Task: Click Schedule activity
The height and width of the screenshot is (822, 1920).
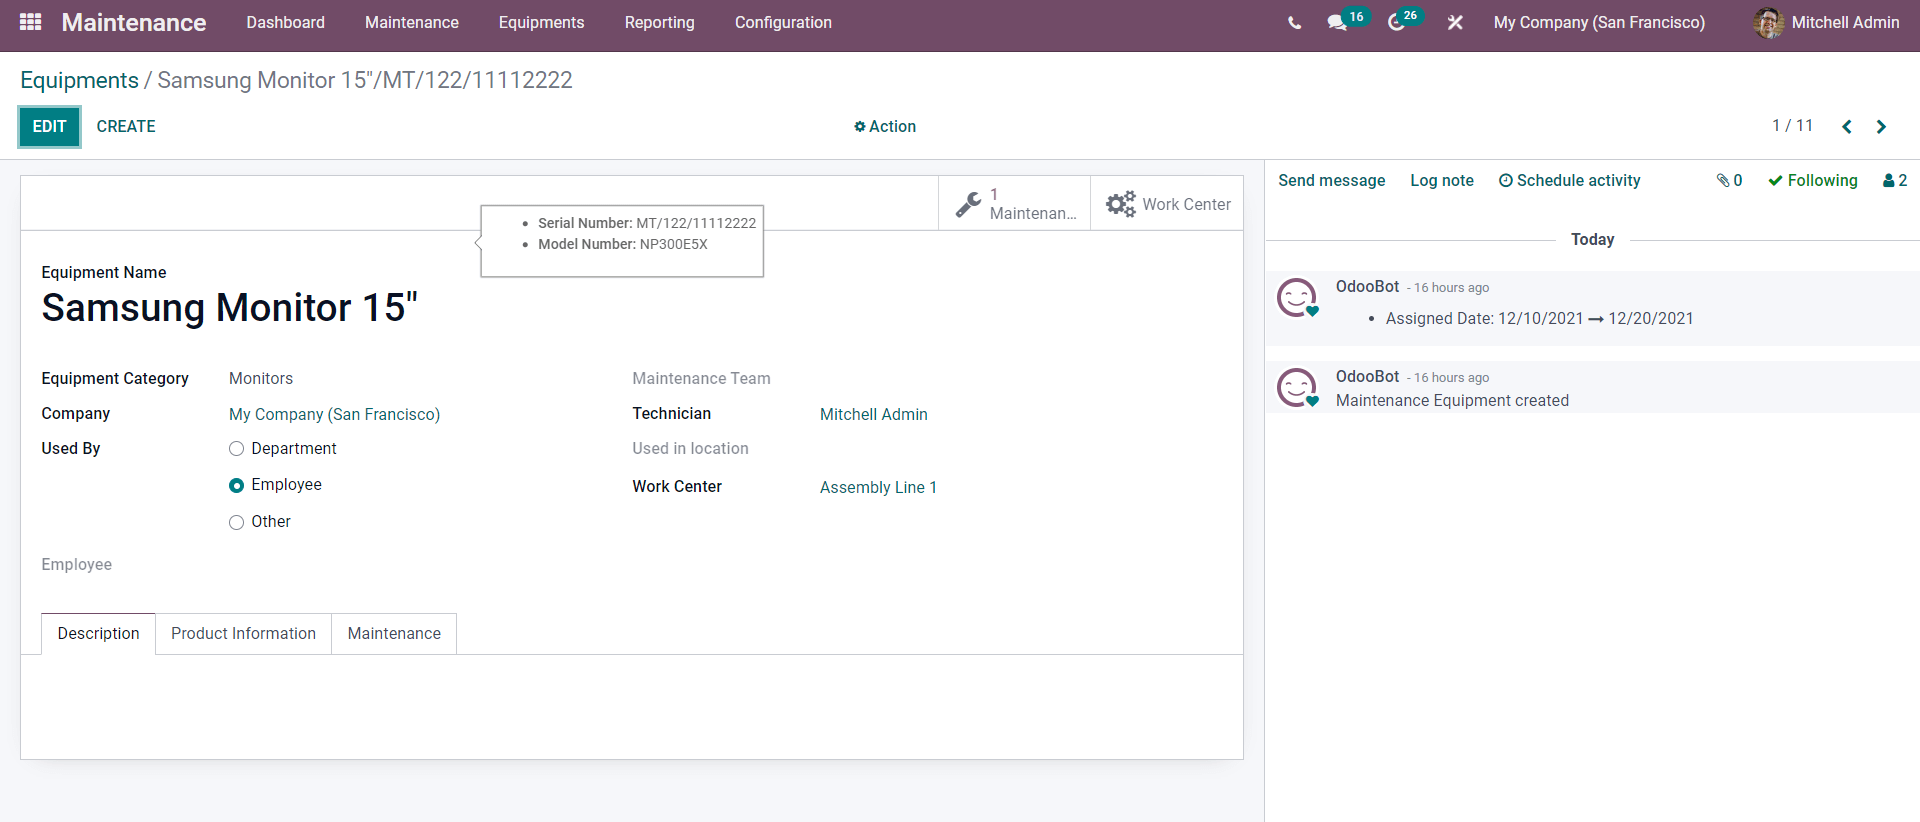Action: (1569, 181)
